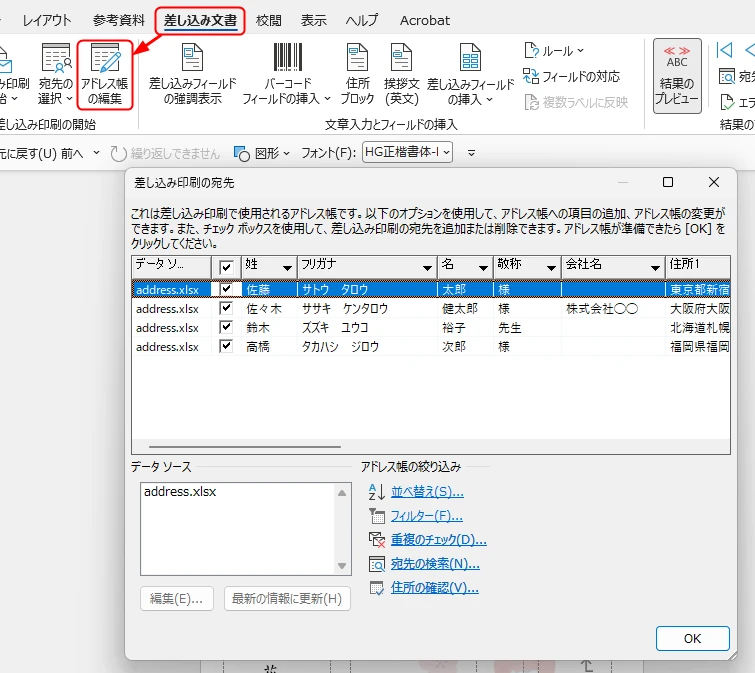Click data source list scroll up arrow
Image resolution: width=755 pixels, height=673 pixels.
pos(342,493)
